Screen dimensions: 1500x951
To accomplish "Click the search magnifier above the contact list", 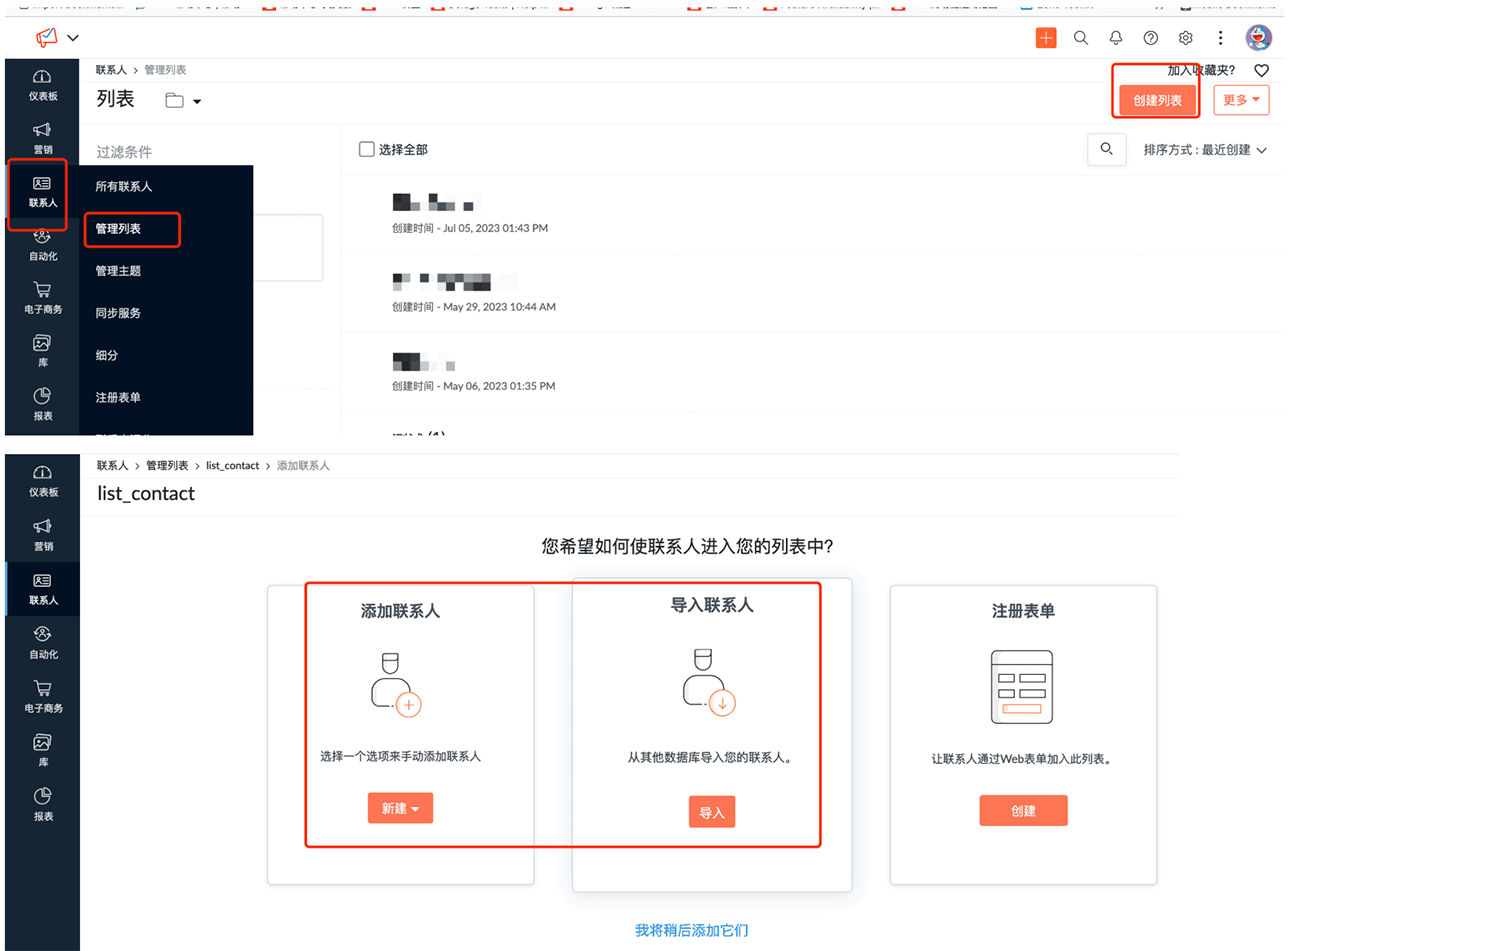I will (x=1106, y=149).
